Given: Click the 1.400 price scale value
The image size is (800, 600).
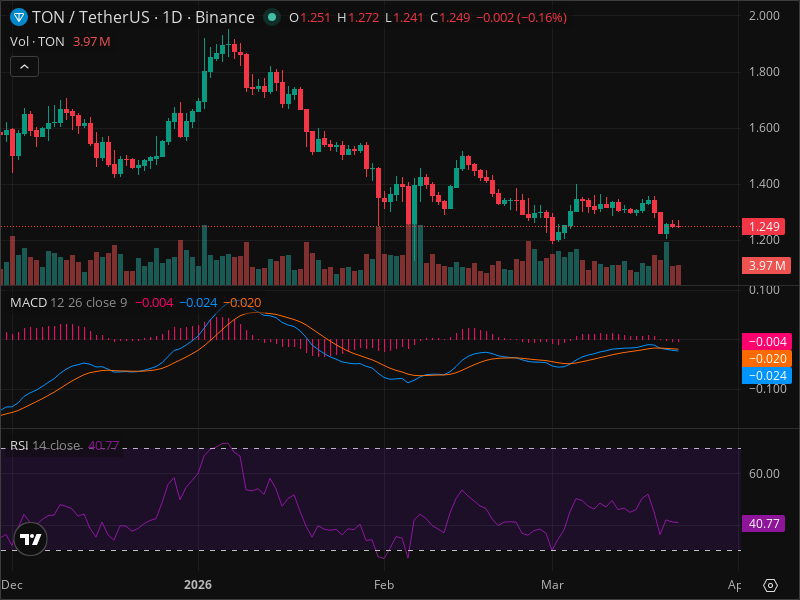Looking at the screenshot, I should tap(764, 184).
